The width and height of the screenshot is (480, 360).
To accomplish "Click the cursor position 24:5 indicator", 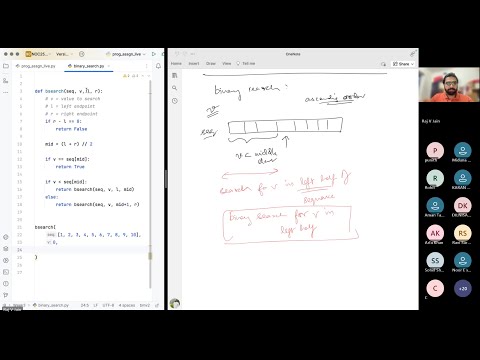I will [x=85, y=305].
